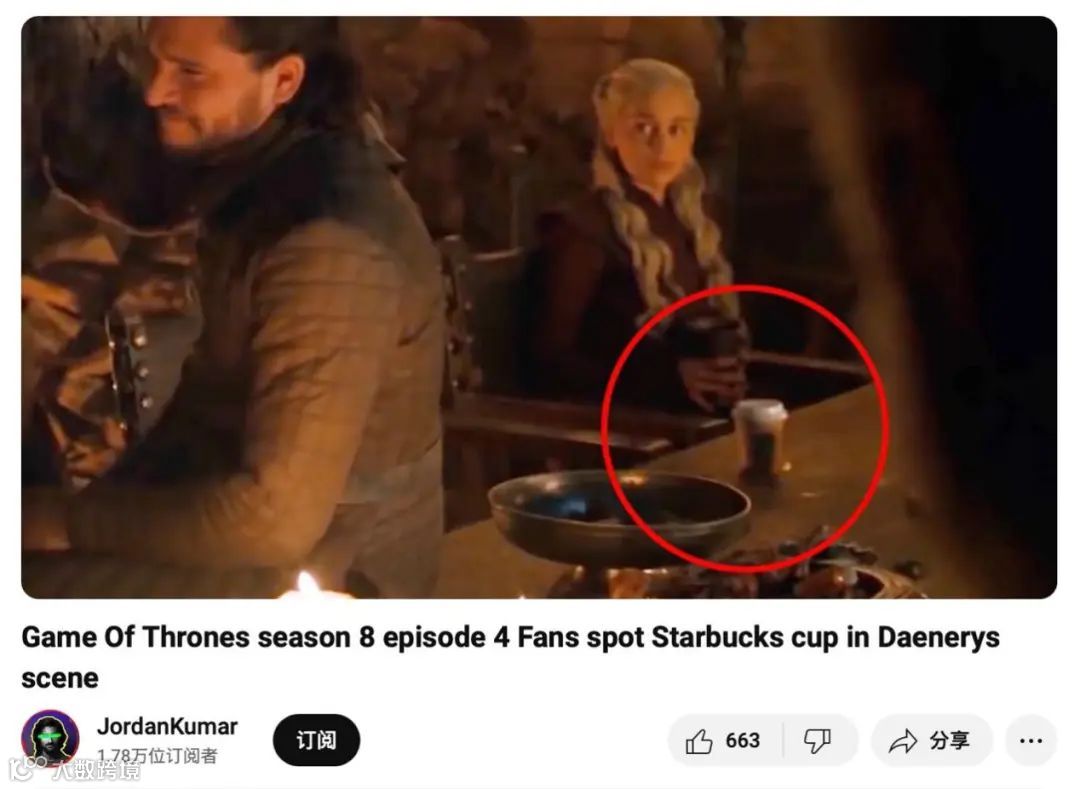Click the white coffee cup inside the red circle
Viewport: 1080px width, 789px height.
pyautogui.click(x=758, y=439)
